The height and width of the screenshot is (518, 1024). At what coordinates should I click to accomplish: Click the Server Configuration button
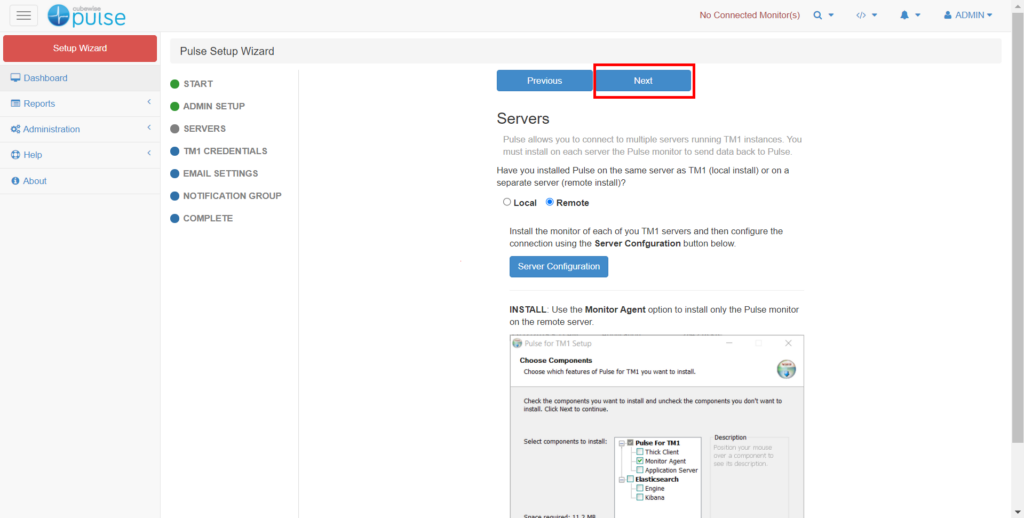558,267
